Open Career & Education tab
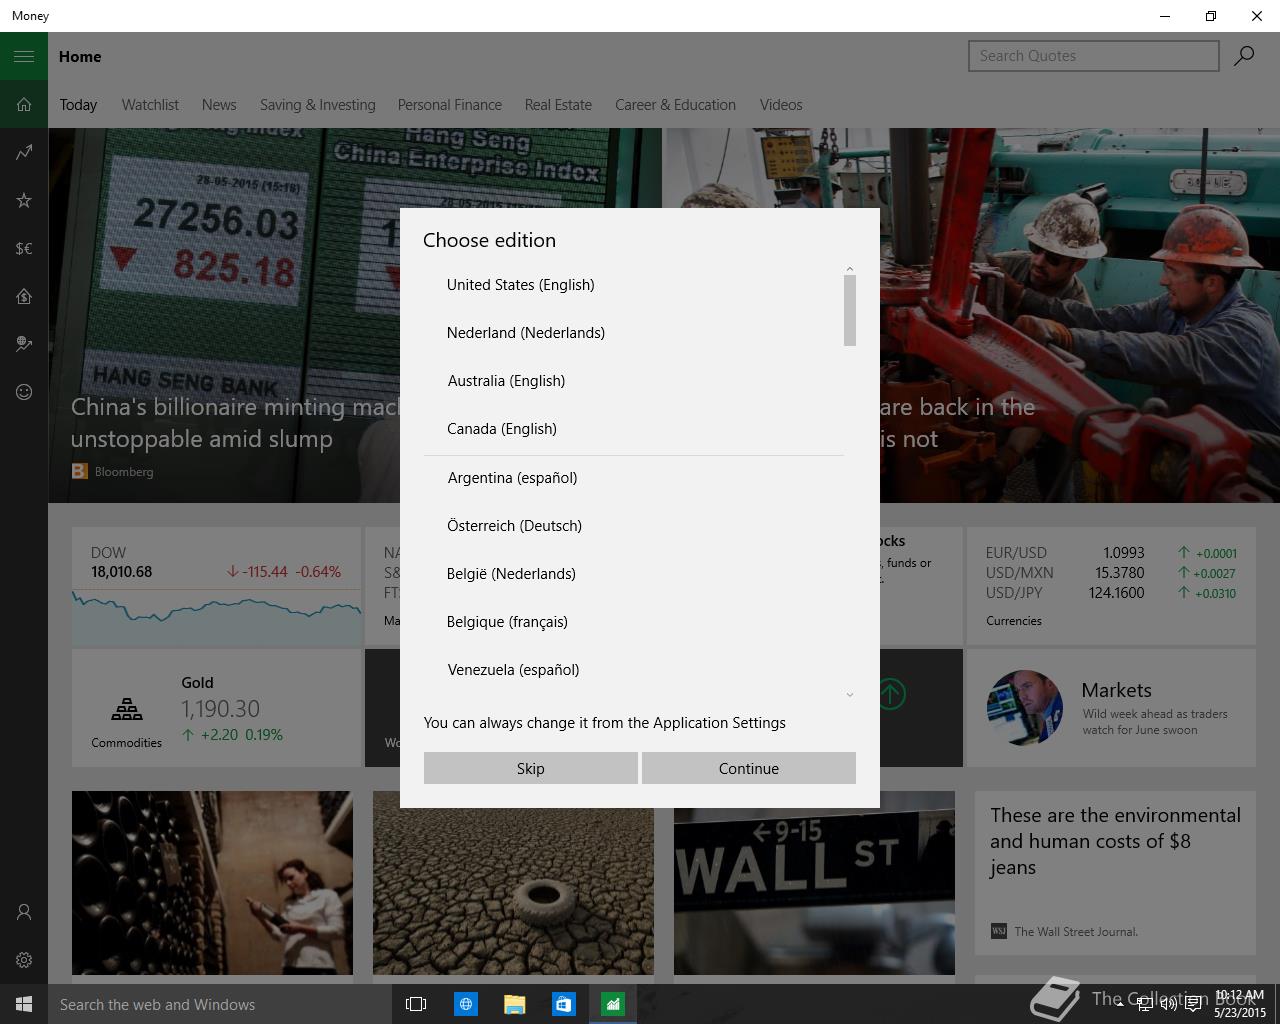1280x1024 pixels. tap(675, 105)
